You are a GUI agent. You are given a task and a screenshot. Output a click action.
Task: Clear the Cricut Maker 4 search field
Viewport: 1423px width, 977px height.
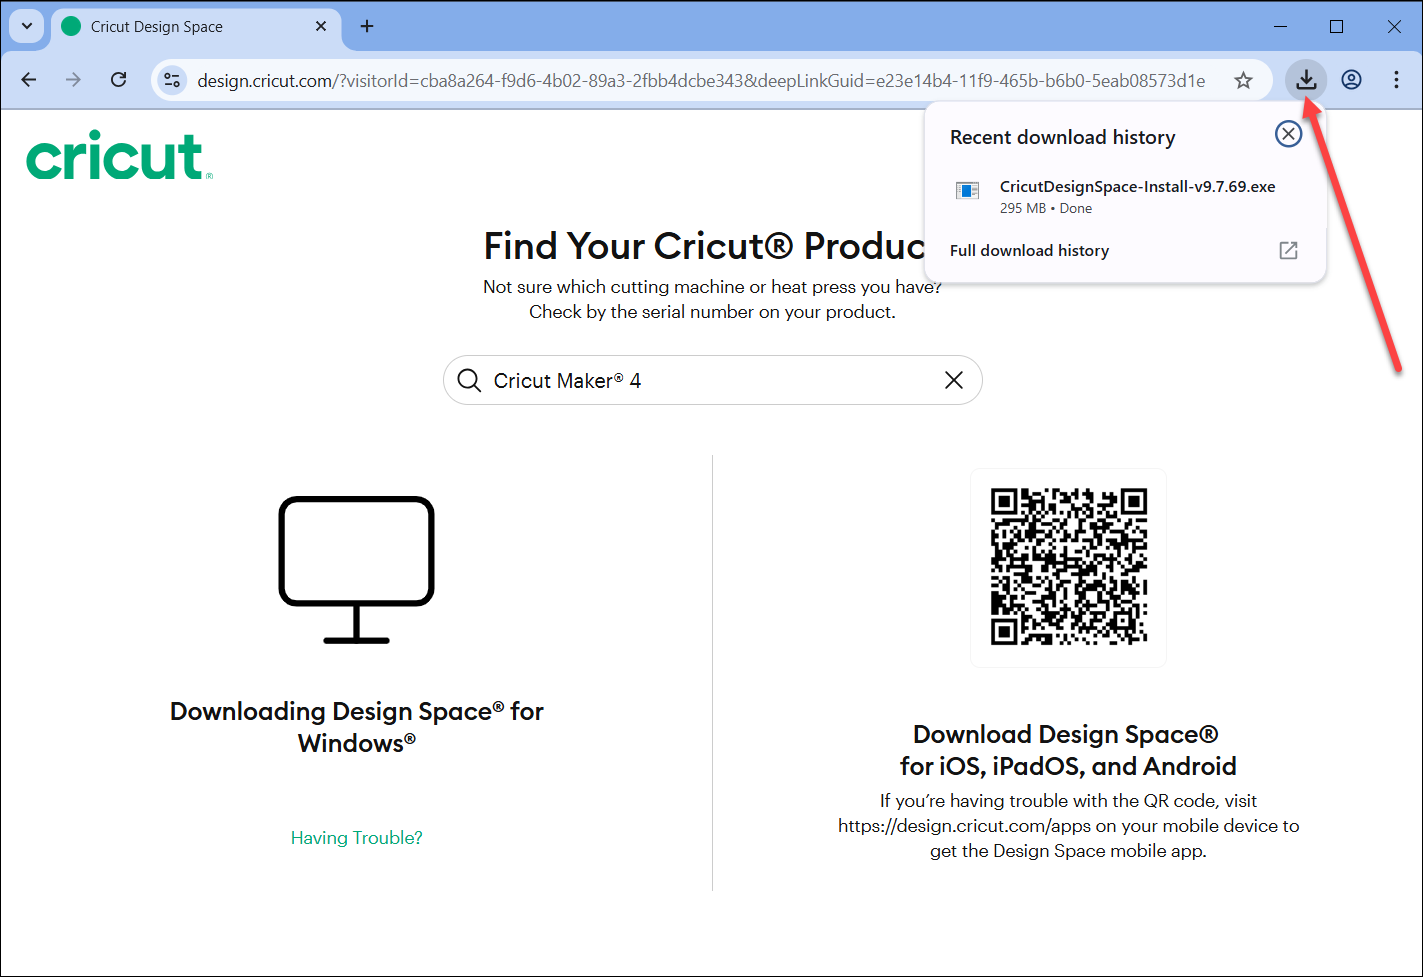click(x=953, y=380)
